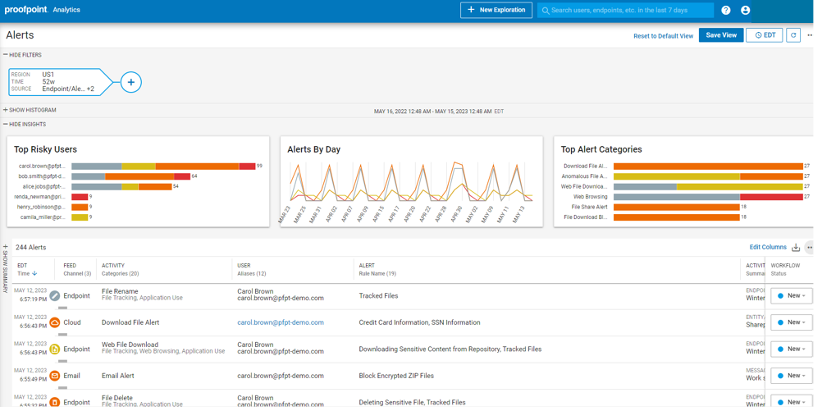814x412 pixels.
Task: Open workflow status dropdown for File Rename alert
Action: click(x=791, y=296)
